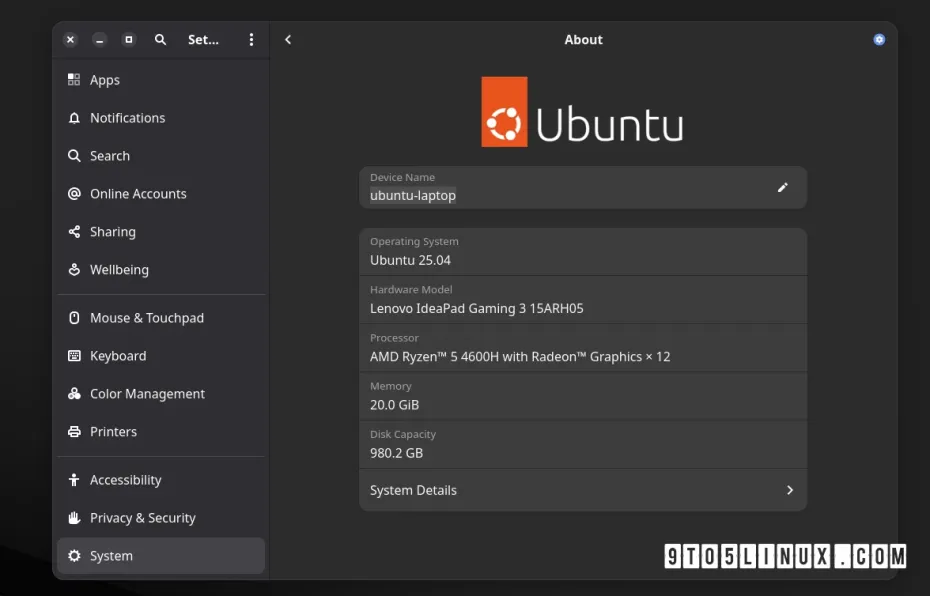Click the System gear icon
930x596 pixels.
(74, 556)
